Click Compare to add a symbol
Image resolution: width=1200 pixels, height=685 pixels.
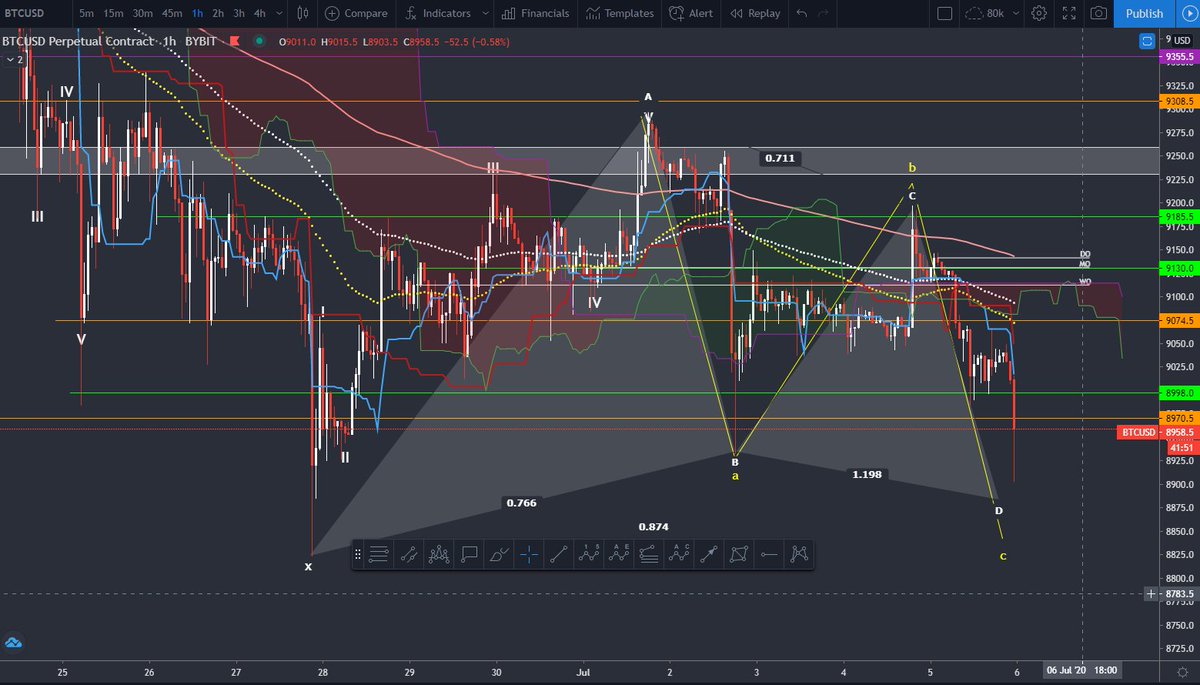tap(354, 13)
